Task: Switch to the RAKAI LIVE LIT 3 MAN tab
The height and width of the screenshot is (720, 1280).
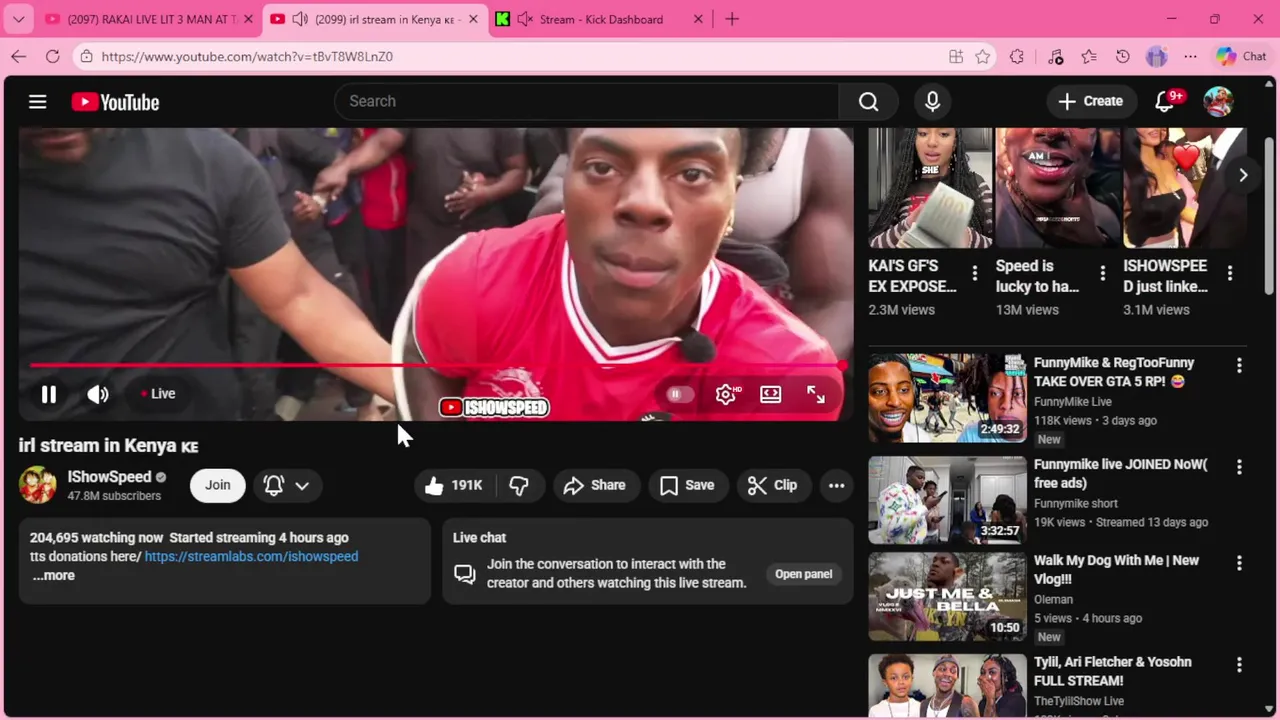Action: tap(150, 19)
